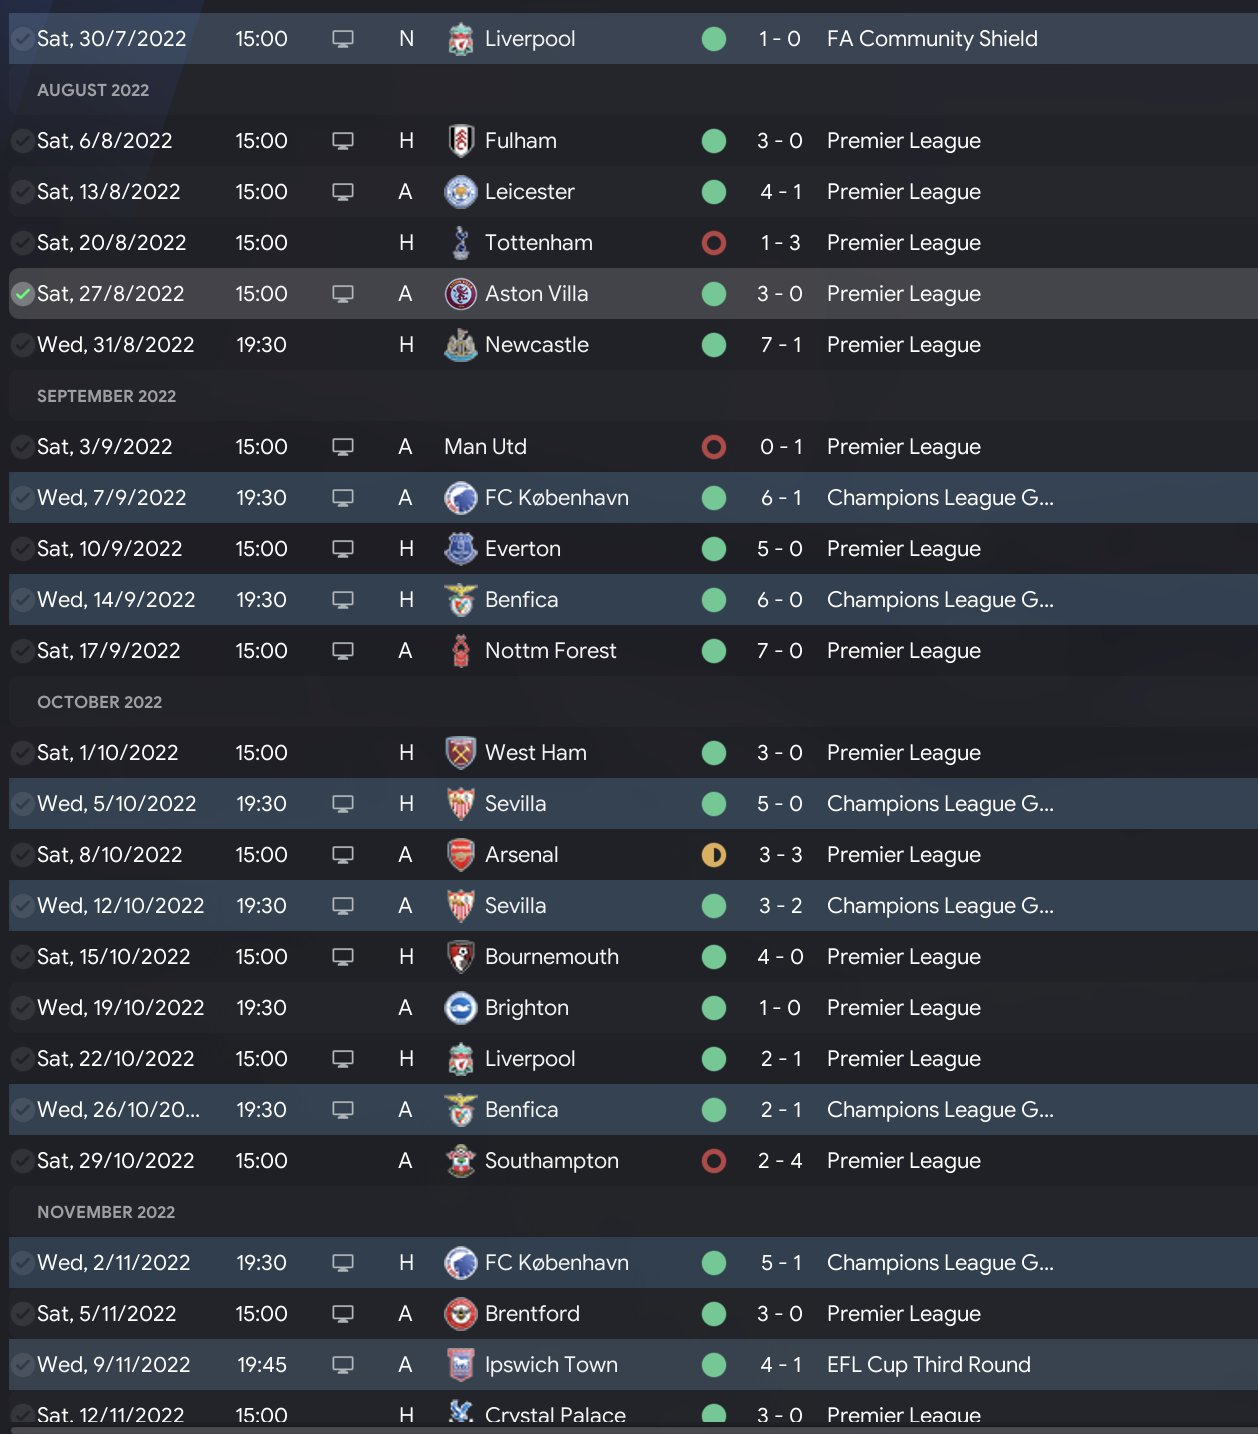The width and height of the screenshot is (1258, 1434).
Task: Click the 7 - 1 score against Newcastle
Action: (x=780, y=345)
